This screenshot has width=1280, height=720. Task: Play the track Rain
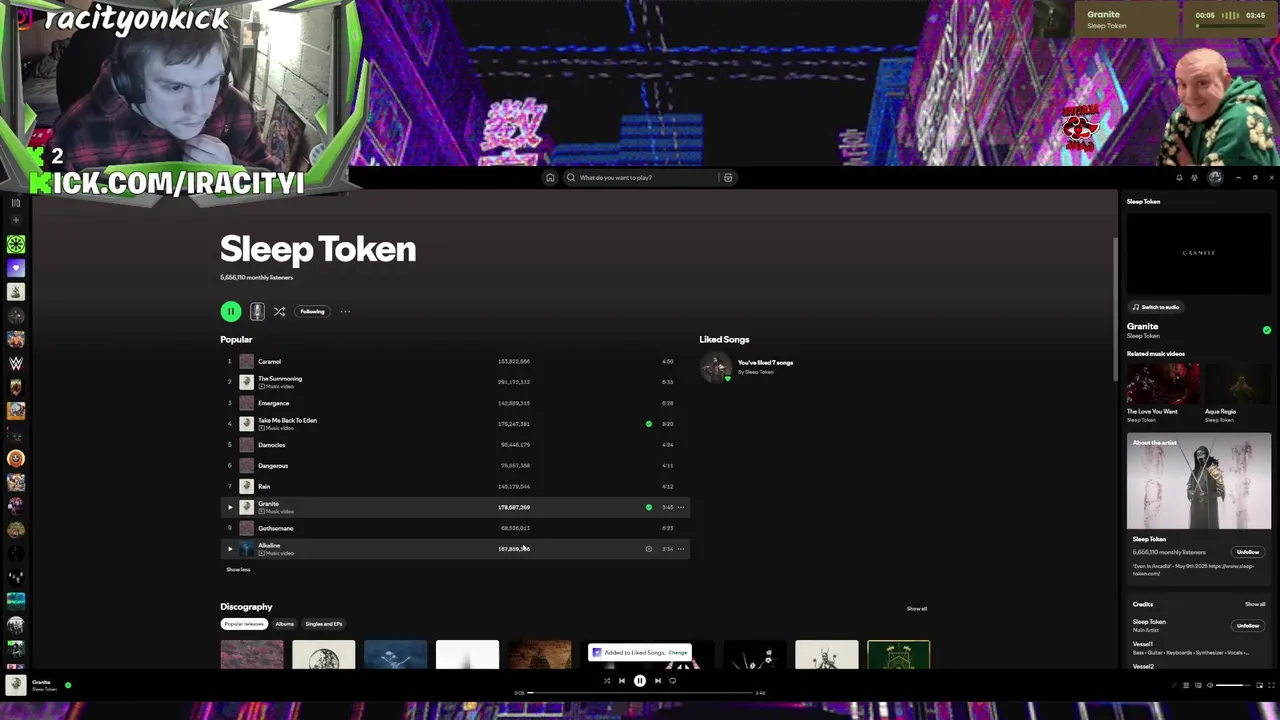click(x=455, y=486)
